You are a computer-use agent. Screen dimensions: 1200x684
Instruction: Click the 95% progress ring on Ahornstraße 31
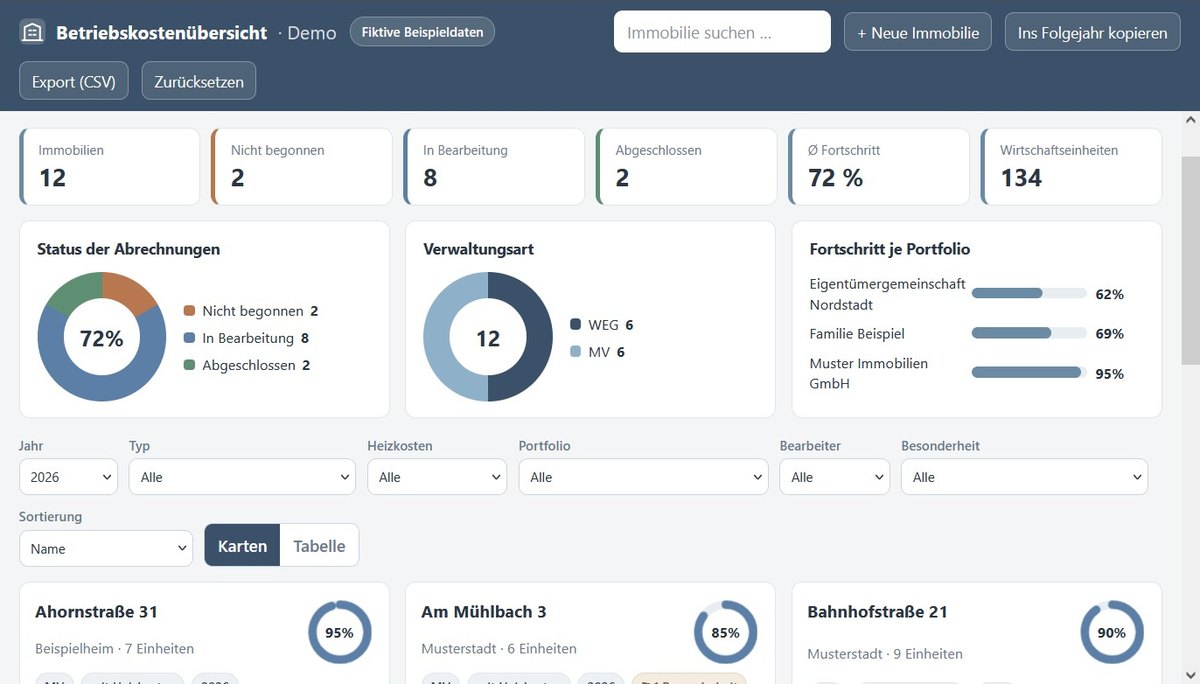click(339, 632)
